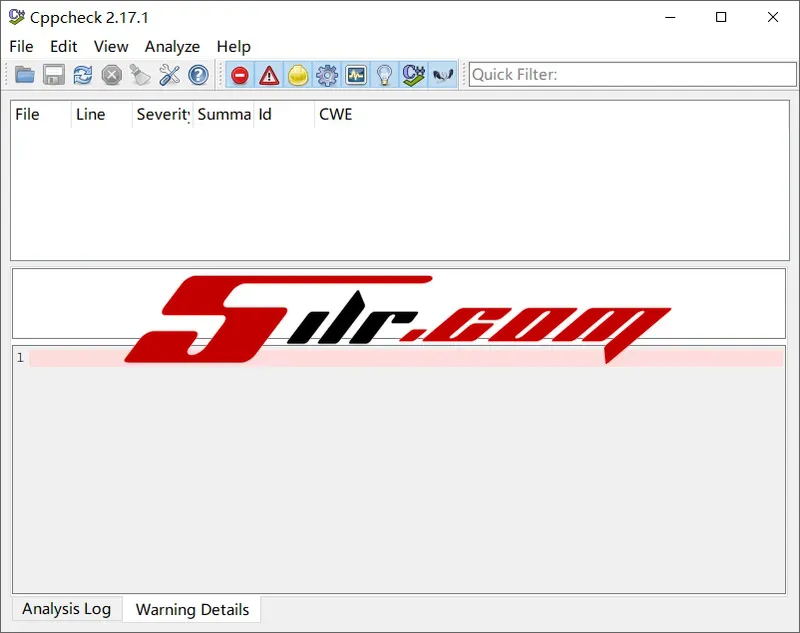
Task: Toggle the information filter (lightbulb icon)
Action: point(385,75)
